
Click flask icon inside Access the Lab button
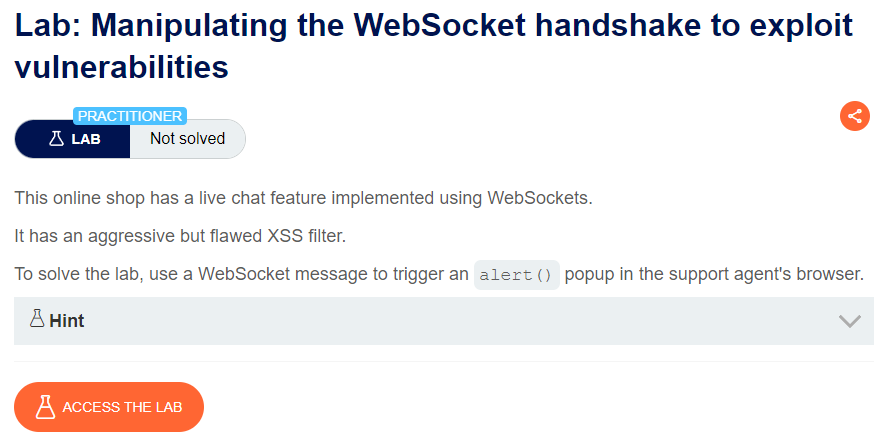(45, 407)
